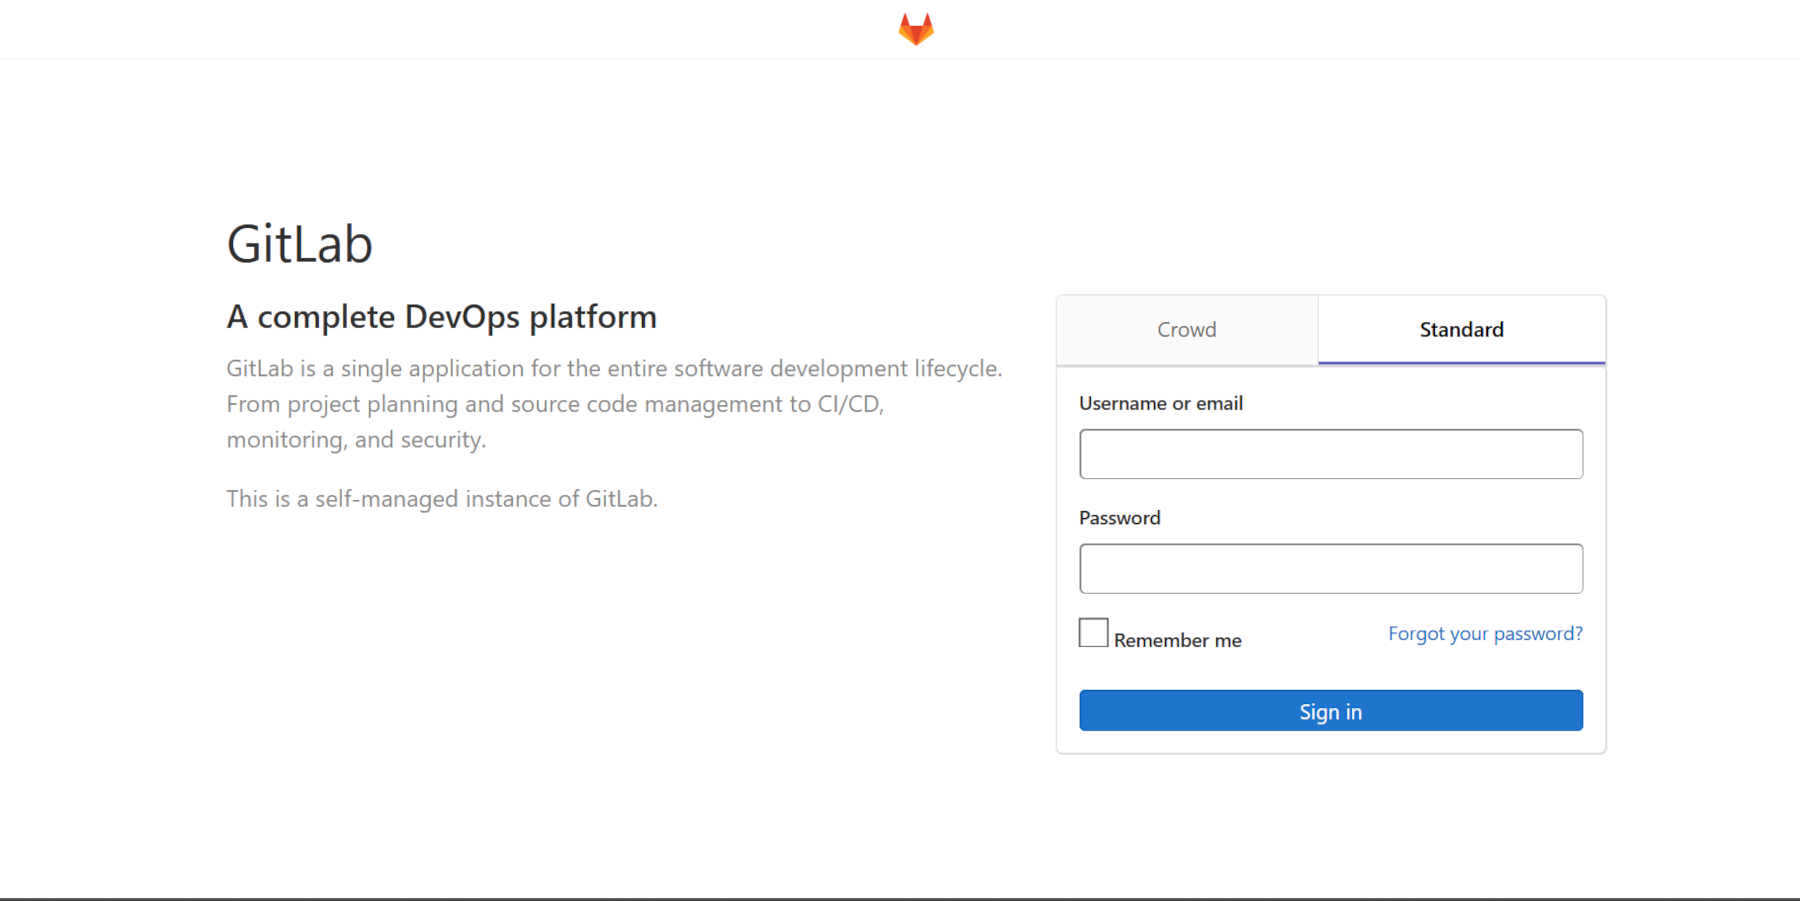Viewport: 1800px width, 901px height.
Task: Switch to the Crowd login tab
Action: (x=1187, y=330)
